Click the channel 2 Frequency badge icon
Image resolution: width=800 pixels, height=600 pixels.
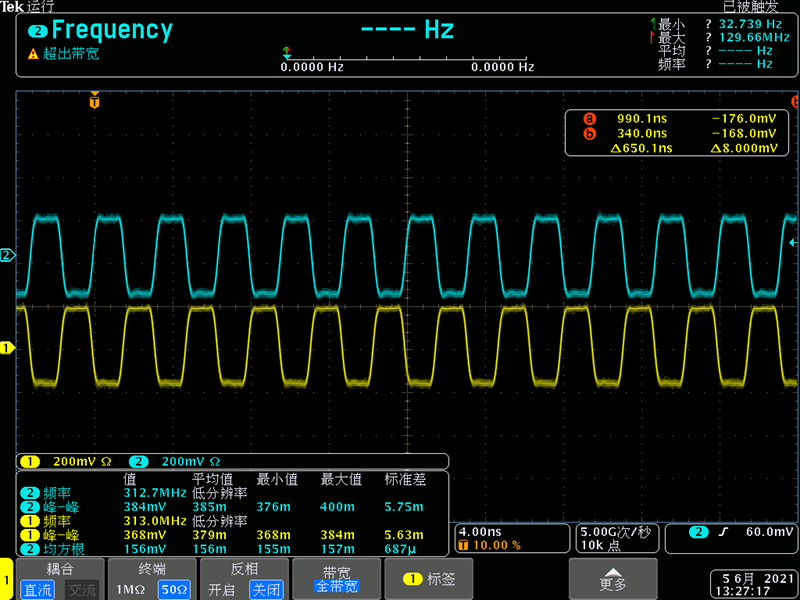[38, 31]
